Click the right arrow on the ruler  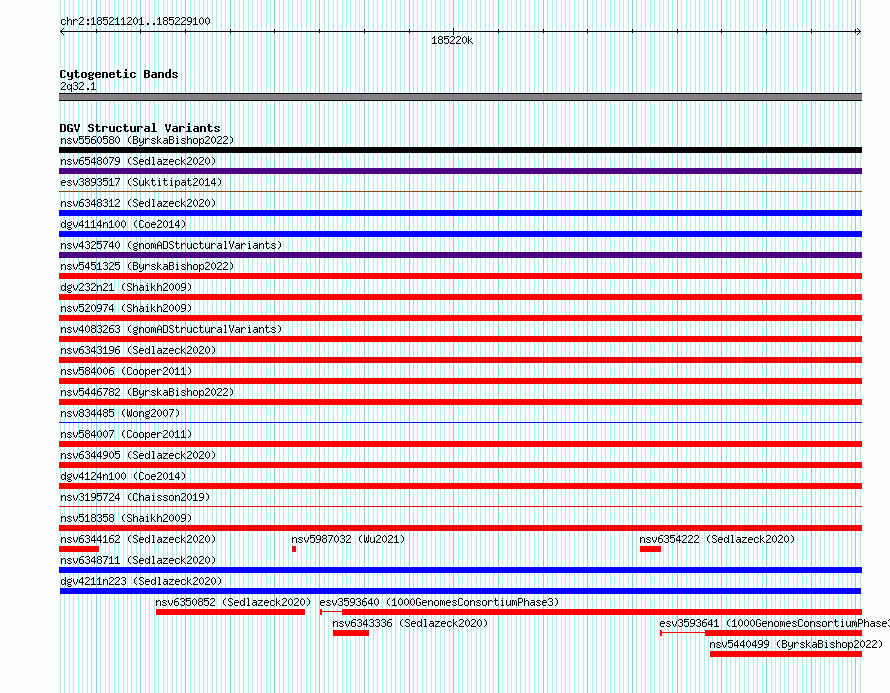[x=858, y=32]
